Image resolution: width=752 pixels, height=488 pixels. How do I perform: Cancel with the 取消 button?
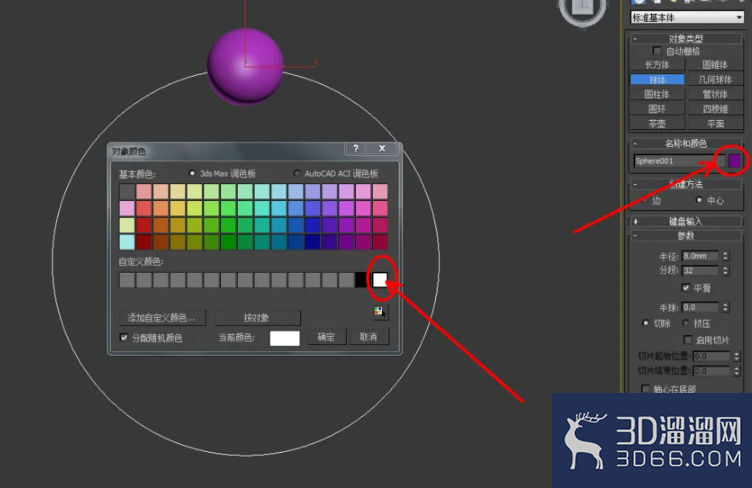click(x=368, y=337)
